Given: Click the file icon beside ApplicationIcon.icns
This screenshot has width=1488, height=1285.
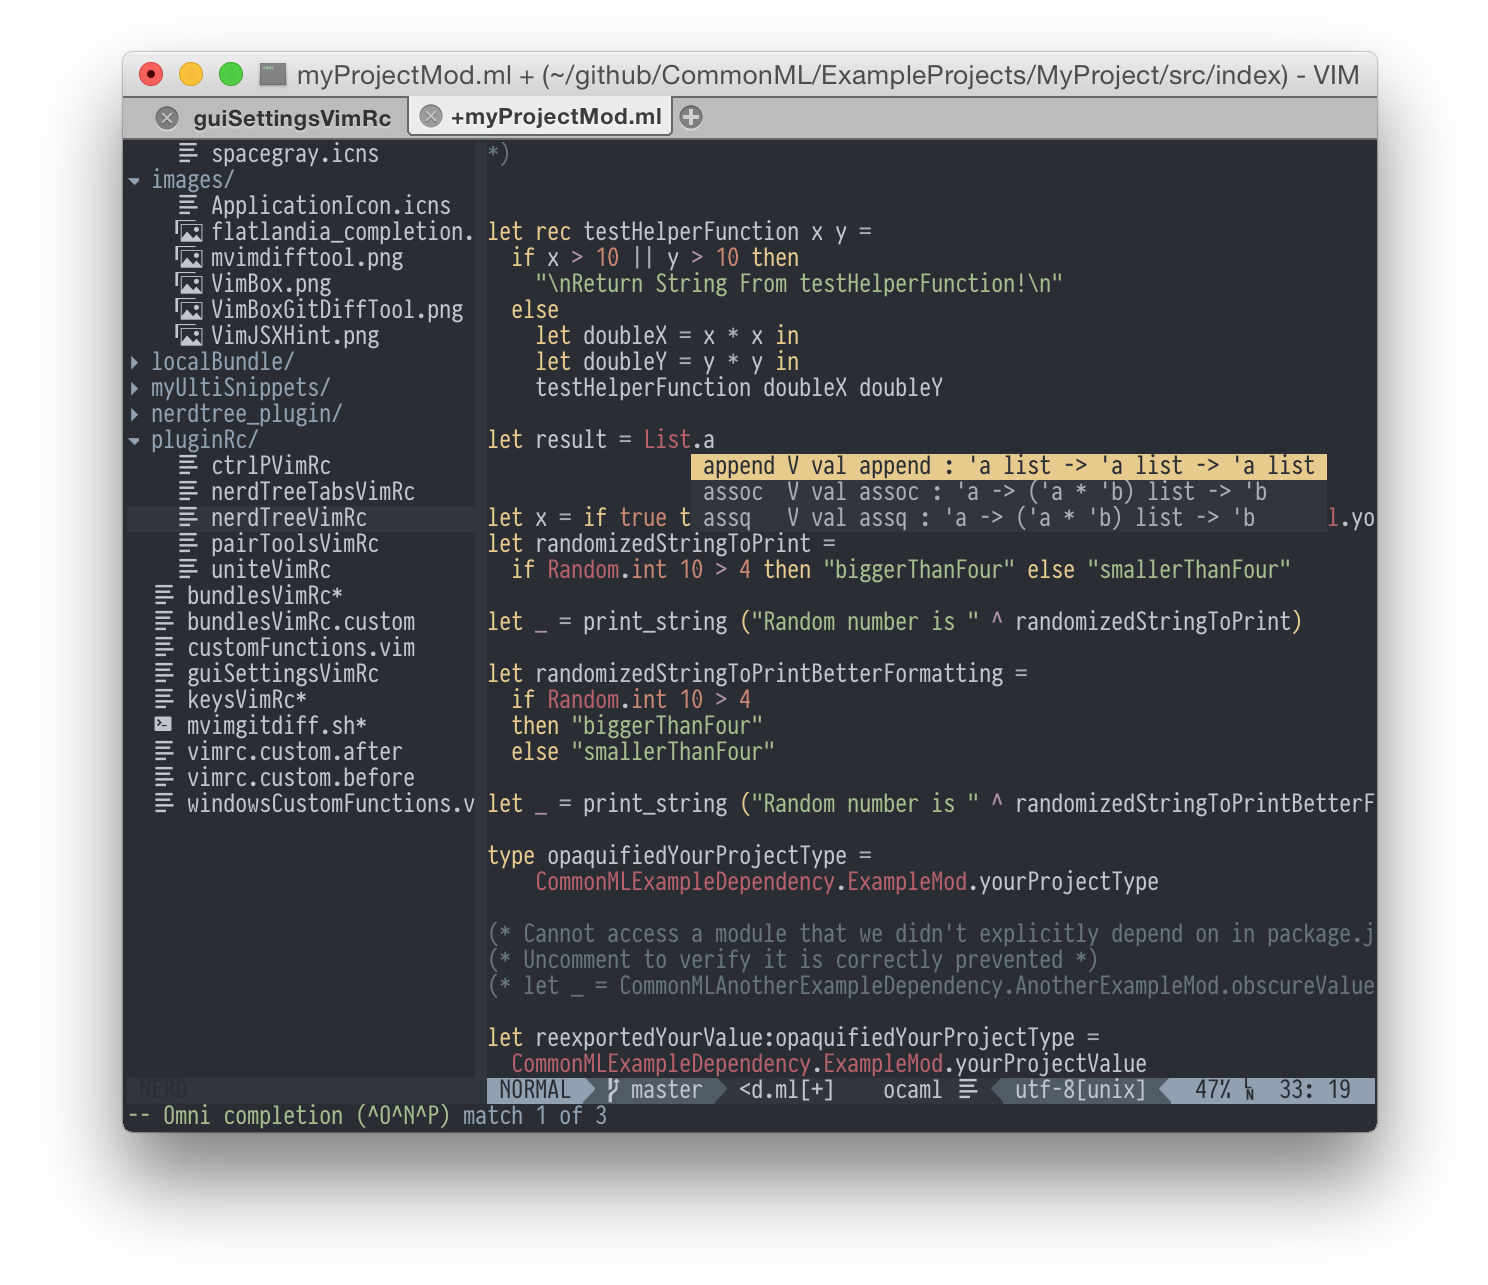Looking at the screenshot, I should [x=188, y=205].
